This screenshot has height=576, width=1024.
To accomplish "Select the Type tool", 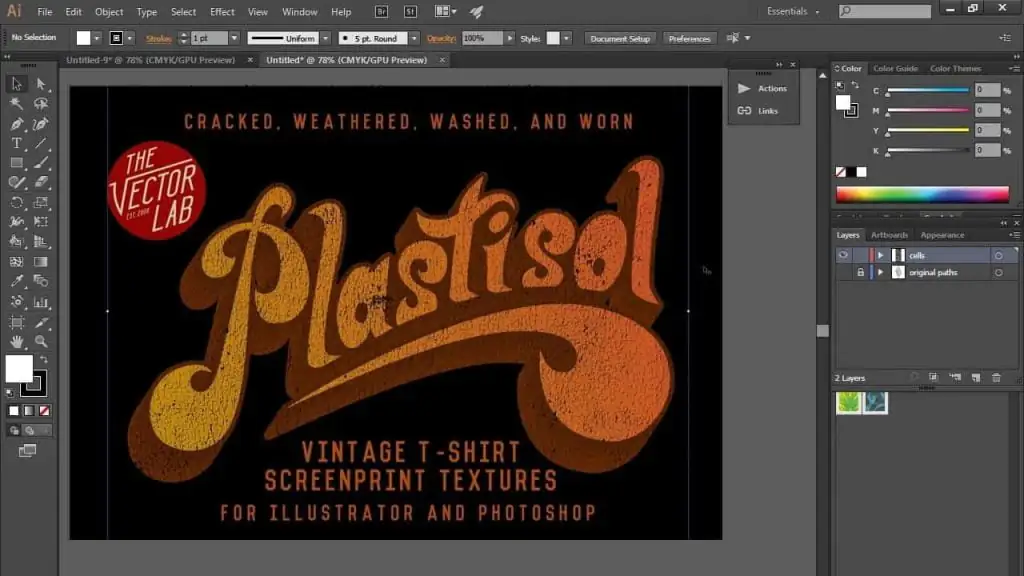I will [x=17, y=143].
